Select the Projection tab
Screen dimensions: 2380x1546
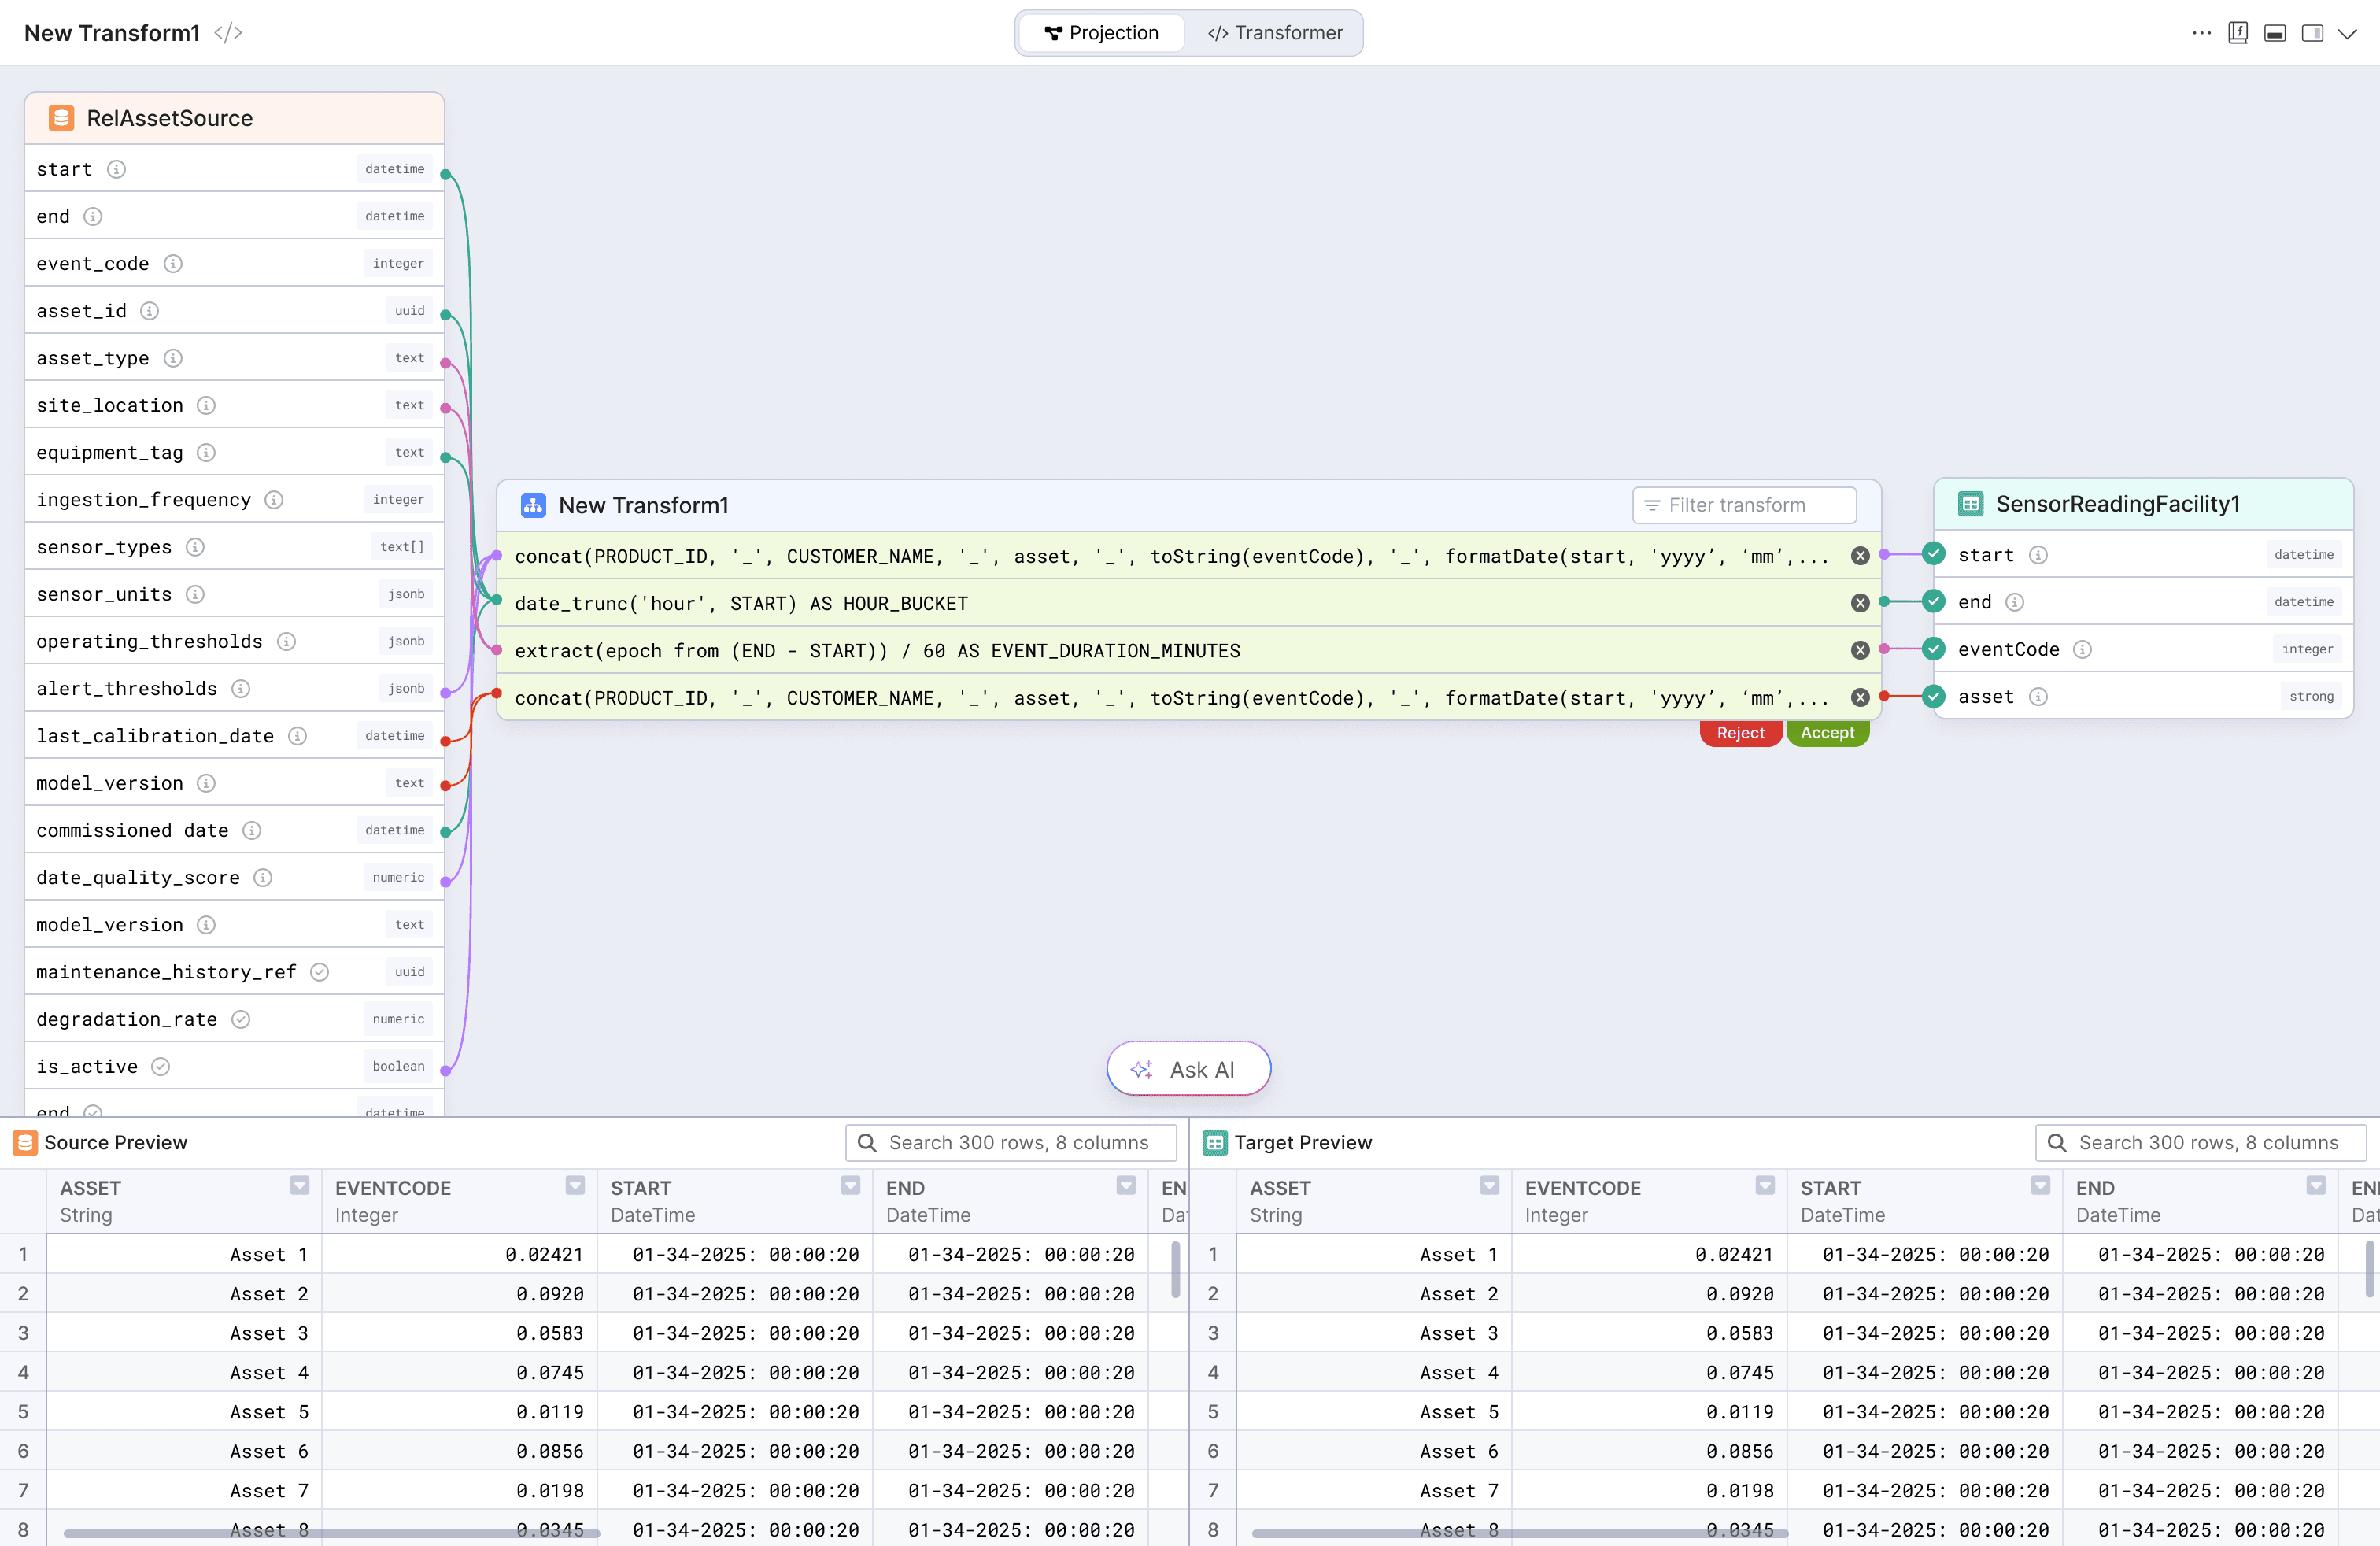pyautogui.click(x=1101, y=32)
